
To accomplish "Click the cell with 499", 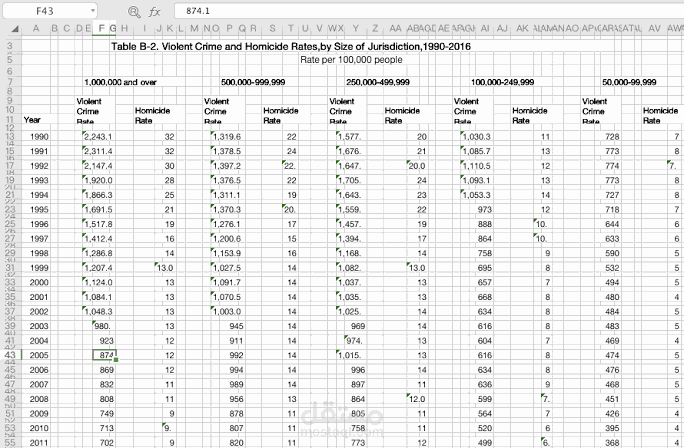I will tap(485, 442).
